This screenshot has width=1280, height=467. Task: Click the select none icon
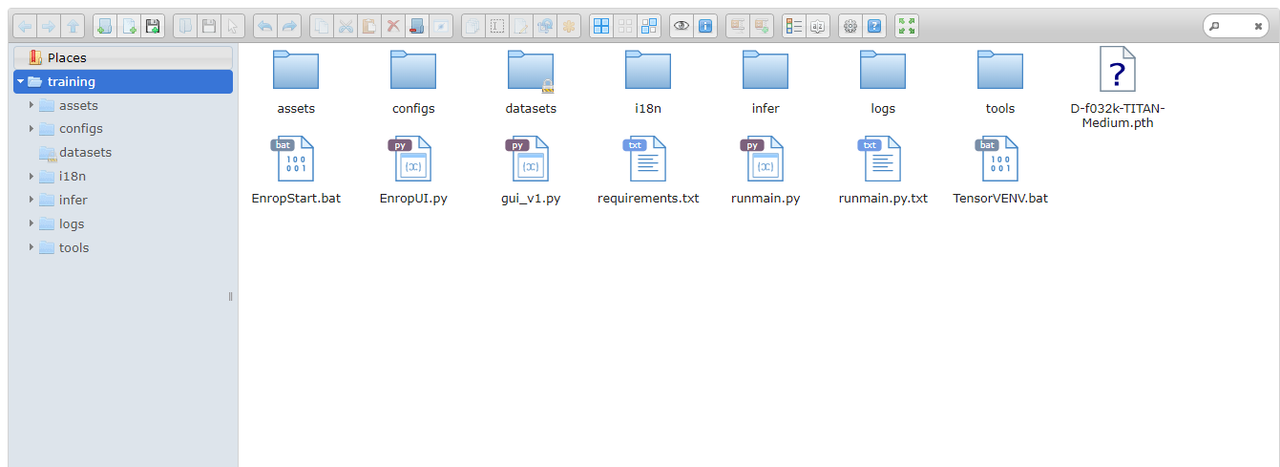[x=625, y=26]
